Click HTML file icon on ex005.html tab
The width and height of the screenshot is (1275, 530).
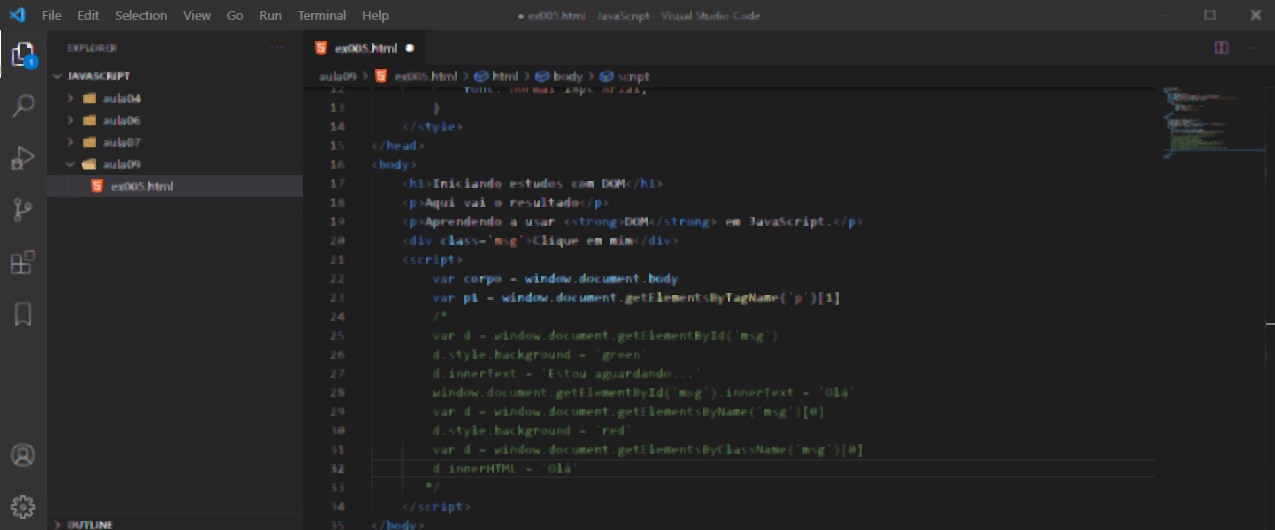(321, 48)
